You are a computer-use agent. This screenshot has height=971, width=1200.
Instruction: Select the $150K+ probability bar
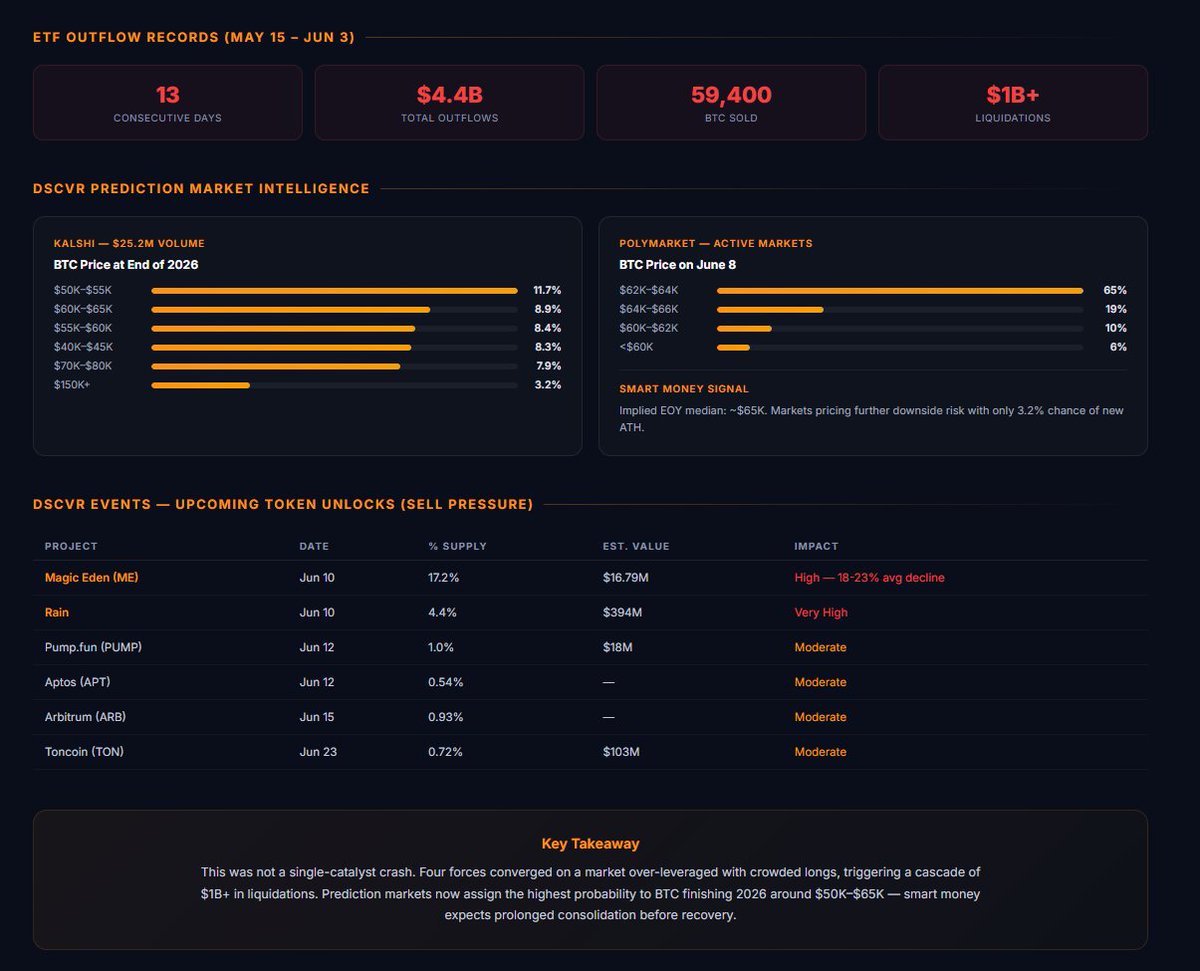point(335,385)
